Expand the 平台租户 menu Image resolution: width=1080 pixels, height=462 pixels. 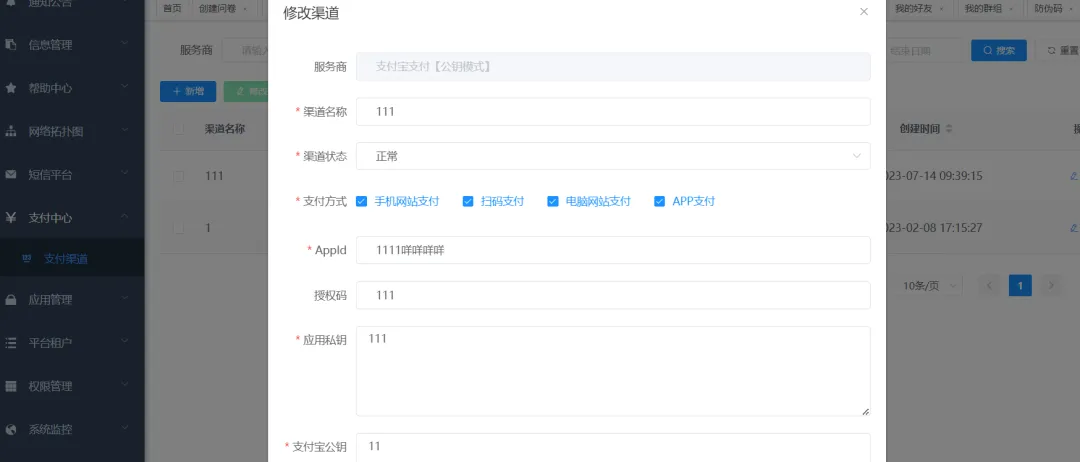point(125,342)
